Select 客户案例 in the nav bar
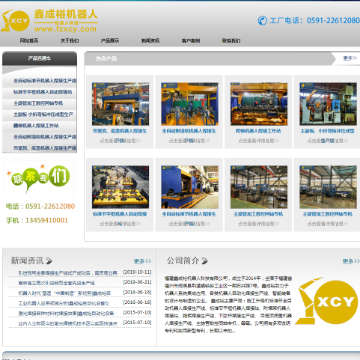Screen dimensions: 360x360 [191, 41]
